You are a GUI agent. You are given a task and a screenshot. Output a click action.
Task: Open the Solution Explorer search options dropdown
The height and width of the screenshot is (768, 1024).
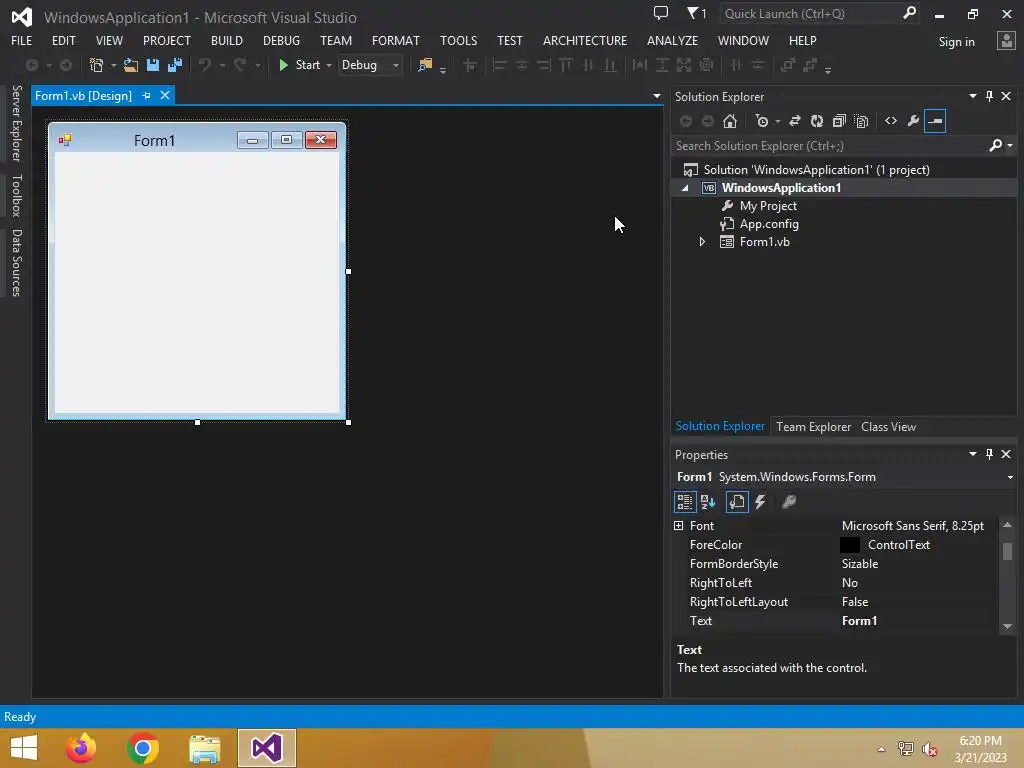pos(1010,146)
